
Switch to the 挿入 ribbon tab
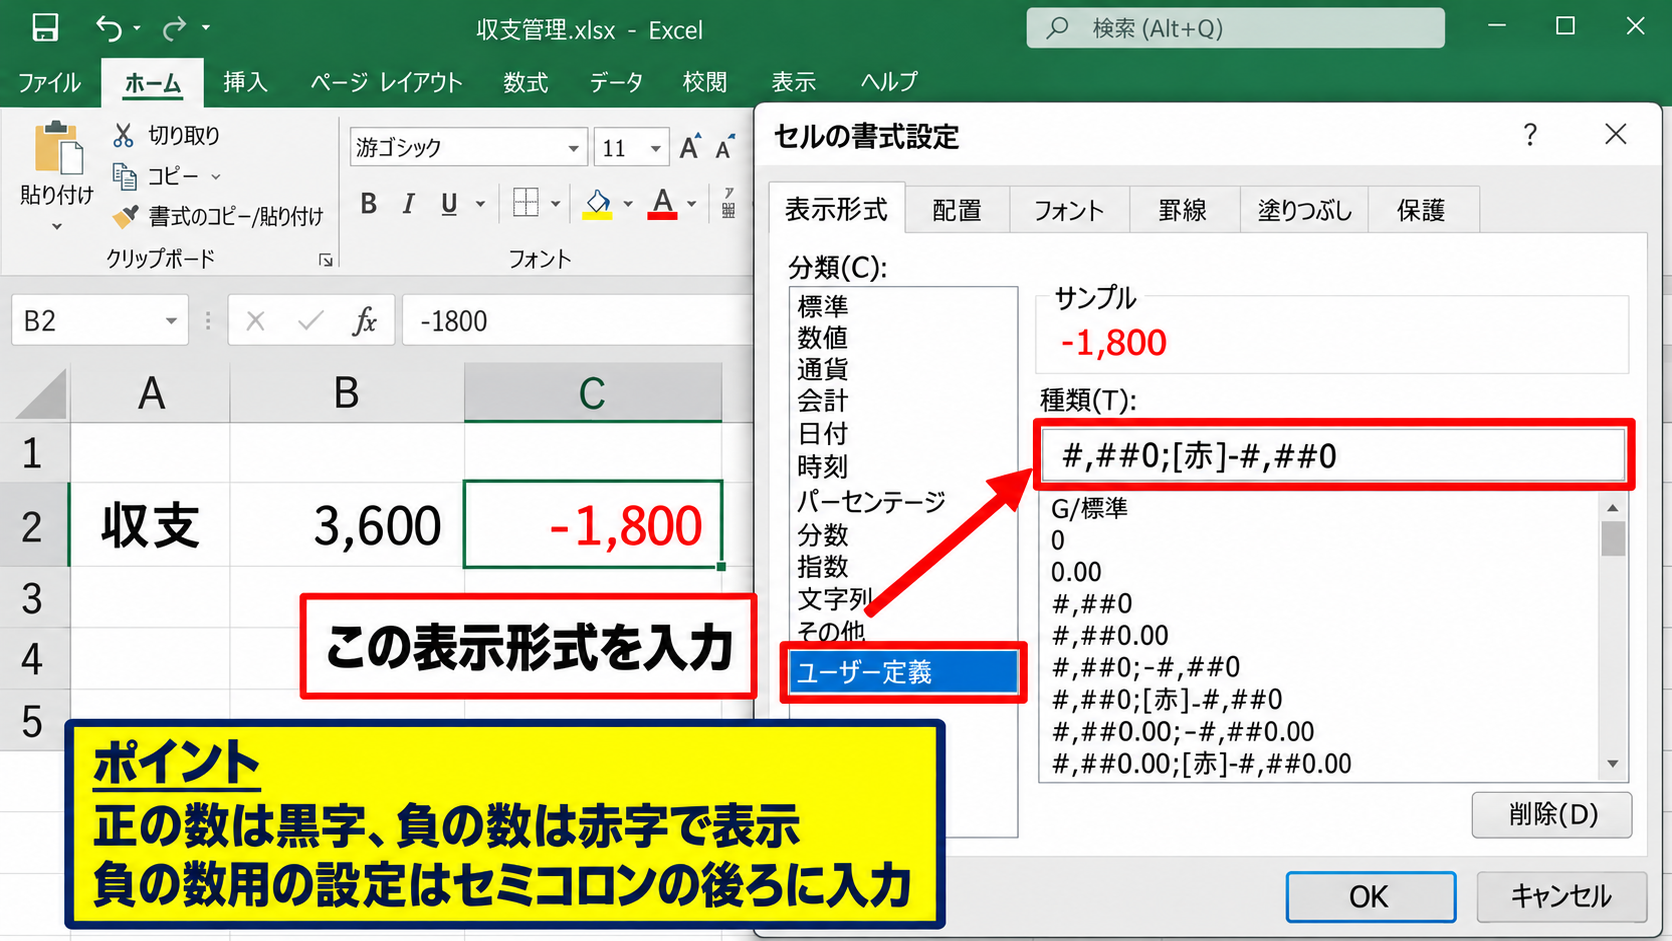tap(245, 82)
